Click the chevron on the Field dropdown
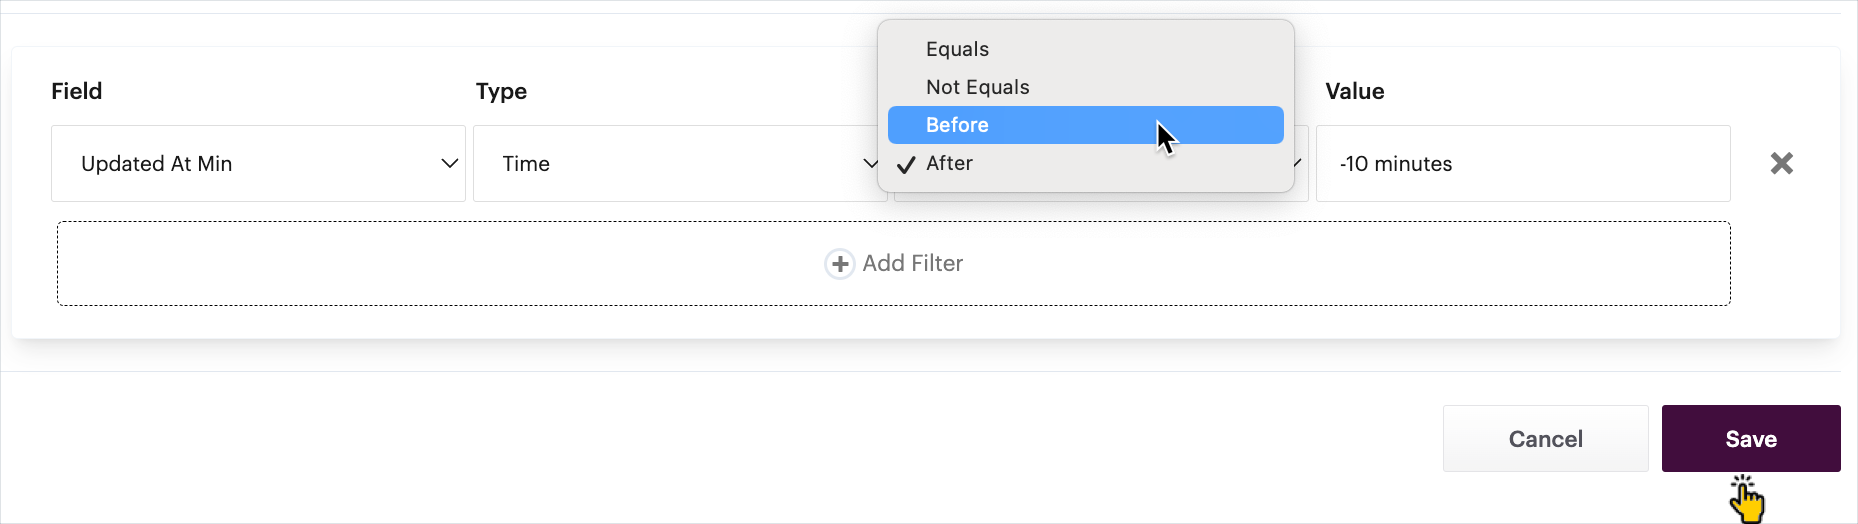1858x524 pixels. click(x=450, y=163)
